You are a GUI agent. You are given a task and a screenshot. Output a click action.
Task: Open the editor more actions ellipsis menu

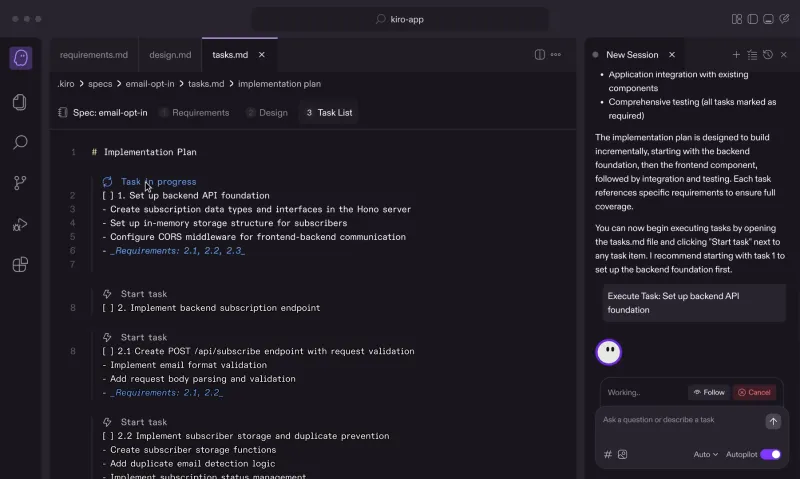click(556, 55)
